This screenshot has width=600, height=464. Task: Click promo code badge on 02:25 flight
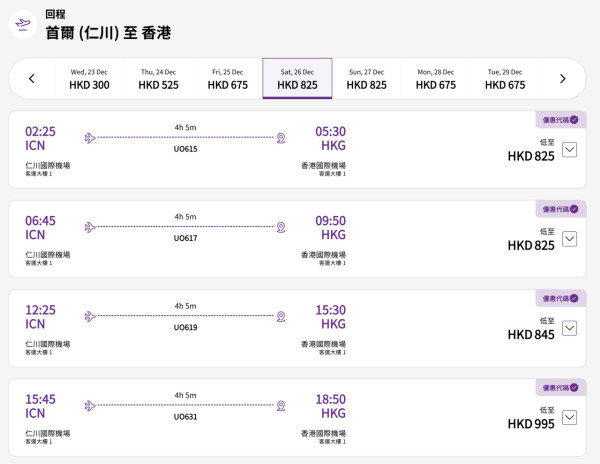click(x=561, y=120)
